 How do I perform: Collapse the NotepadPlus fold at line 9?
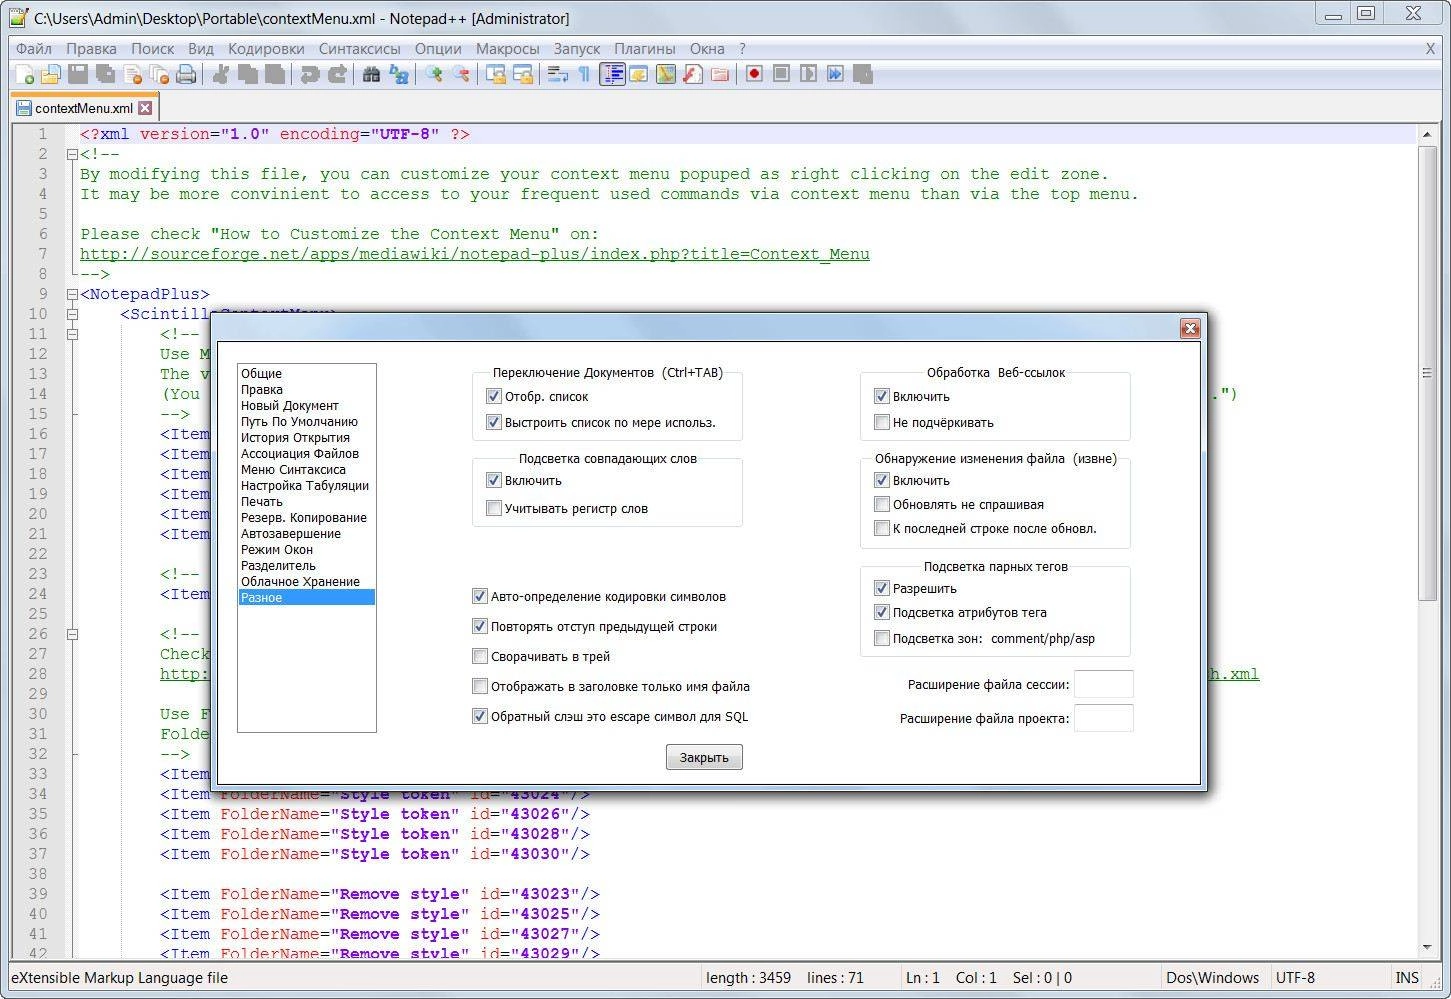click(72, 294)
